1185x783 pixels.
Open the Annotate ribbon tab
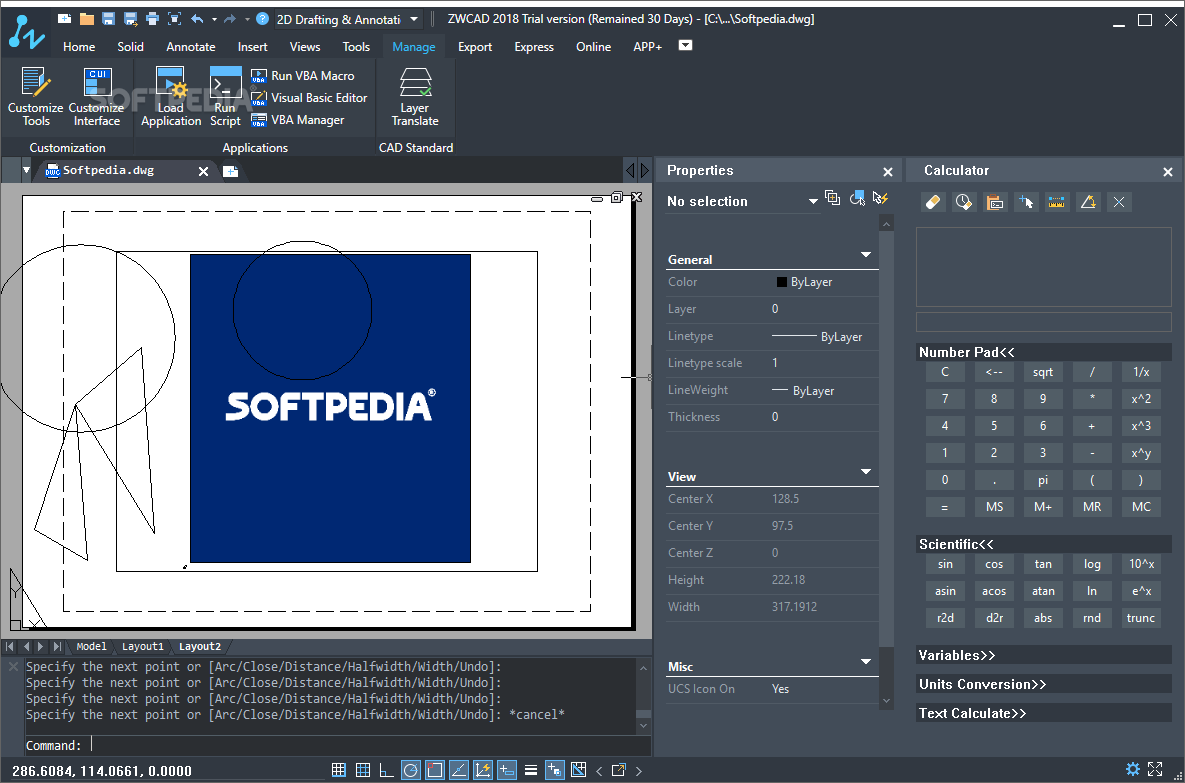190,47
